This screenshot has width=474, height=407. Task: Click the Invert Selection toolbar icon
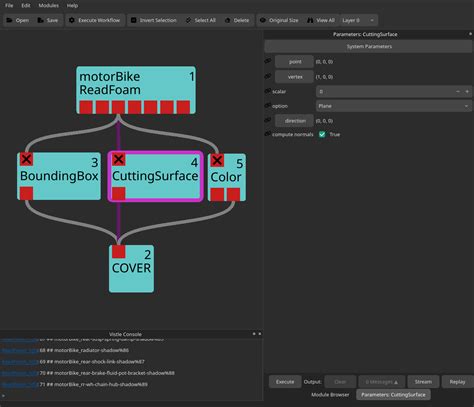click(x=133, y=20)
